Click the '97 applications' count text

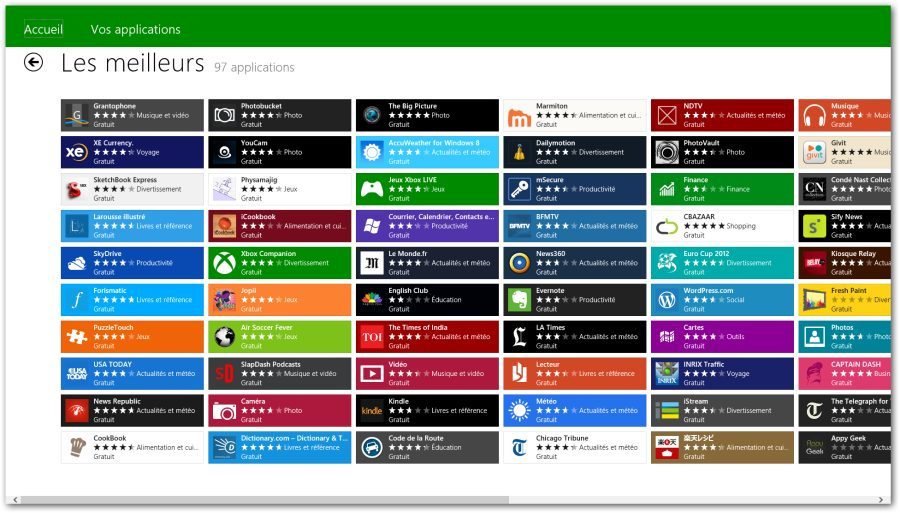(x=254, y=67)
